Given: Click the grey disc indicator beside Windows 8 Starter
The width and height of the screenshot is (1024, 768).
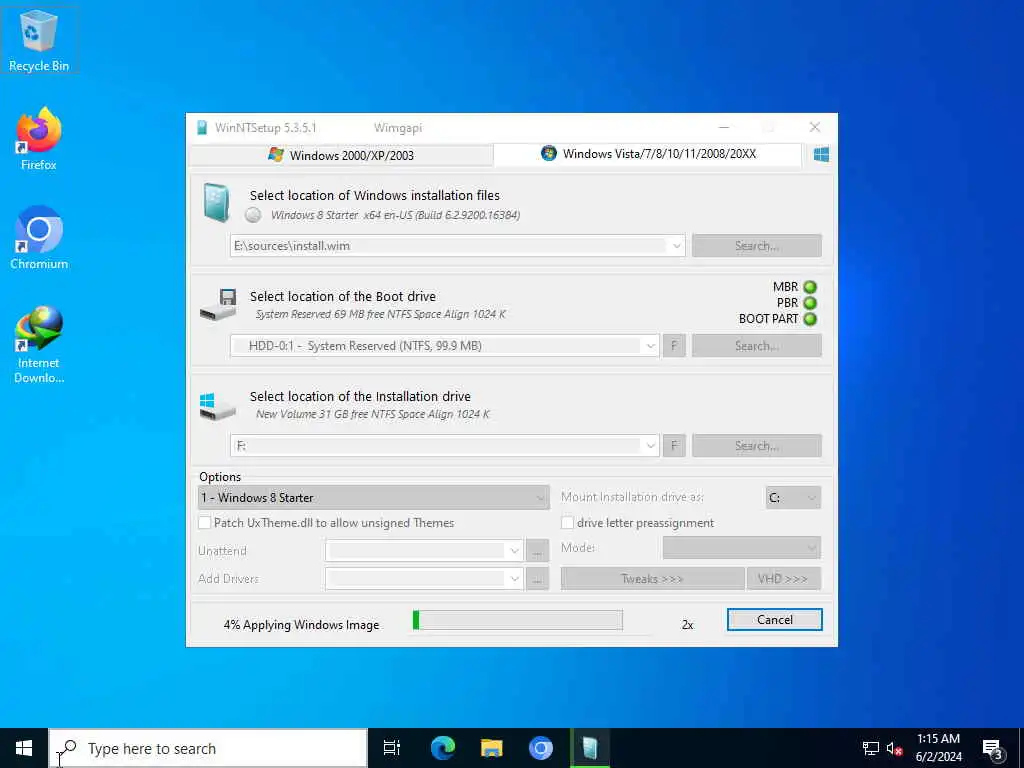Looking at the screenshot, I should tap(253, 215).
